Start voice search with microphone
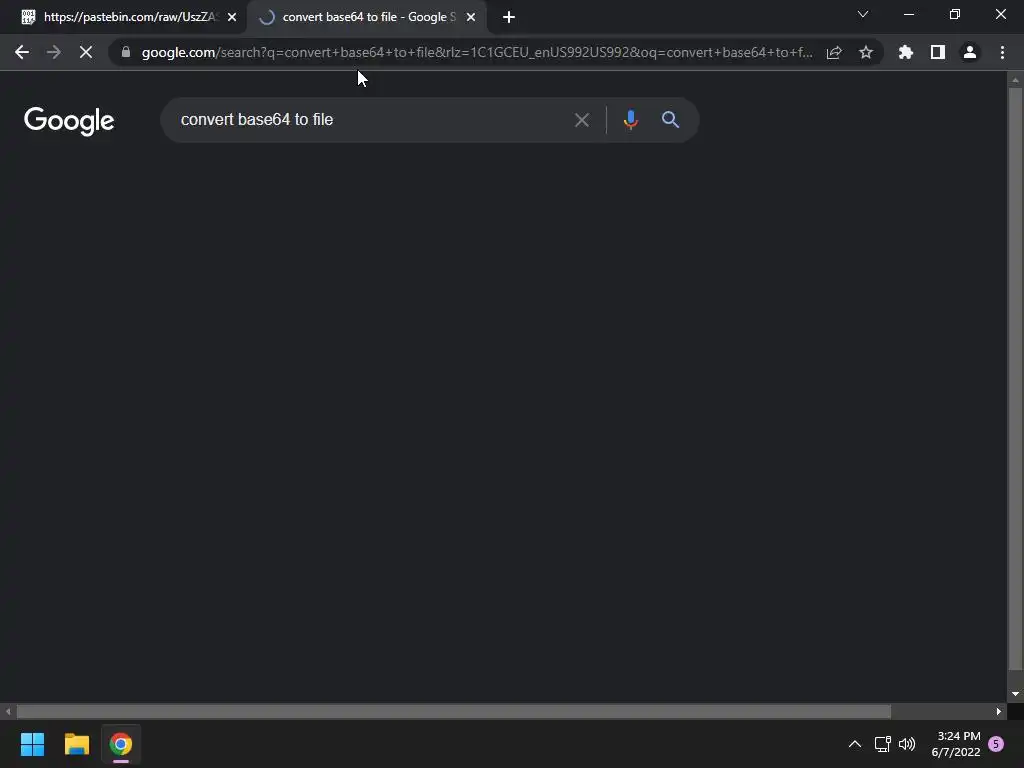 coord(630,120)
